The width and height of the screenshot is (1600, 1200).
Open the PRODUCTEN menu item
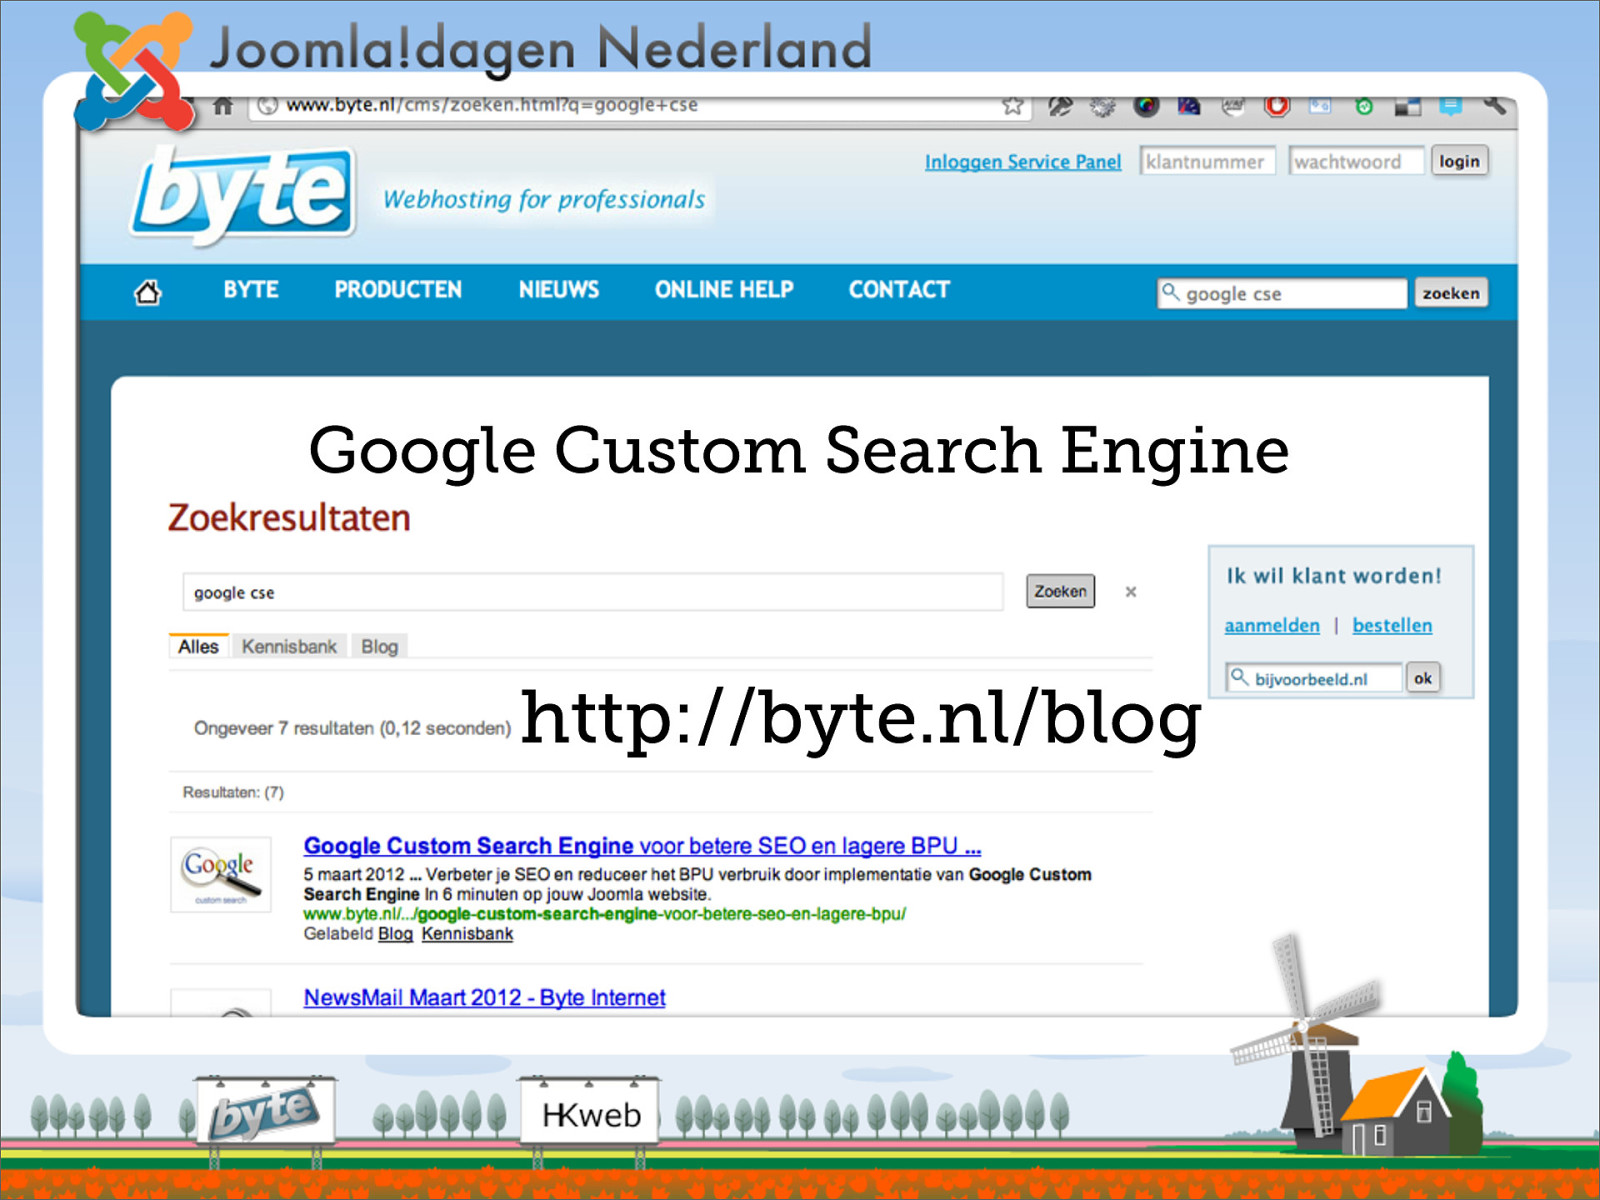(x=398, y=290)
